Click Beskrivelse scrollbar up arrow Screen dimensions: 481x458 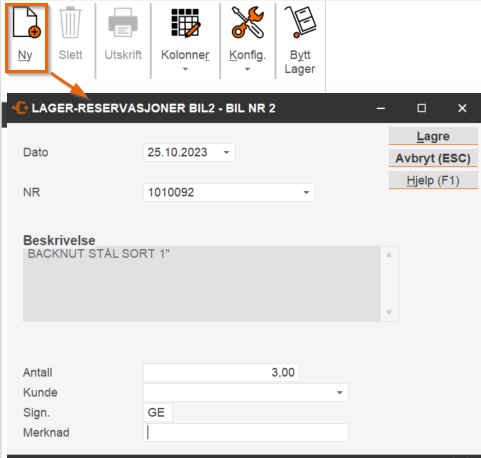point(389,255)
